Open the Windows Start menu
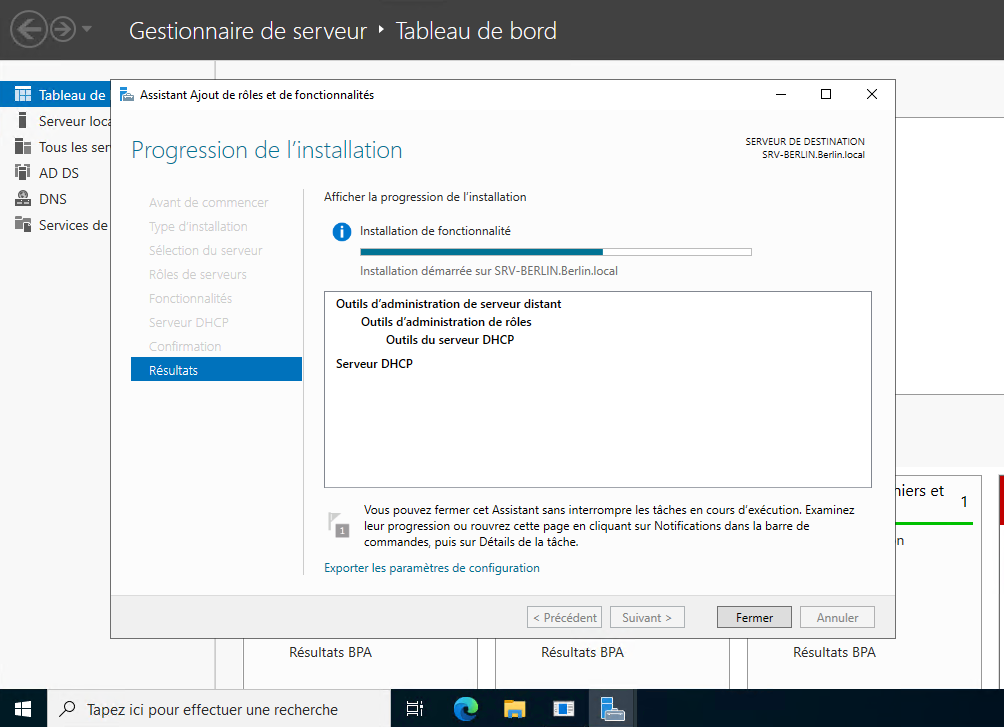 [x=23, y=709]
